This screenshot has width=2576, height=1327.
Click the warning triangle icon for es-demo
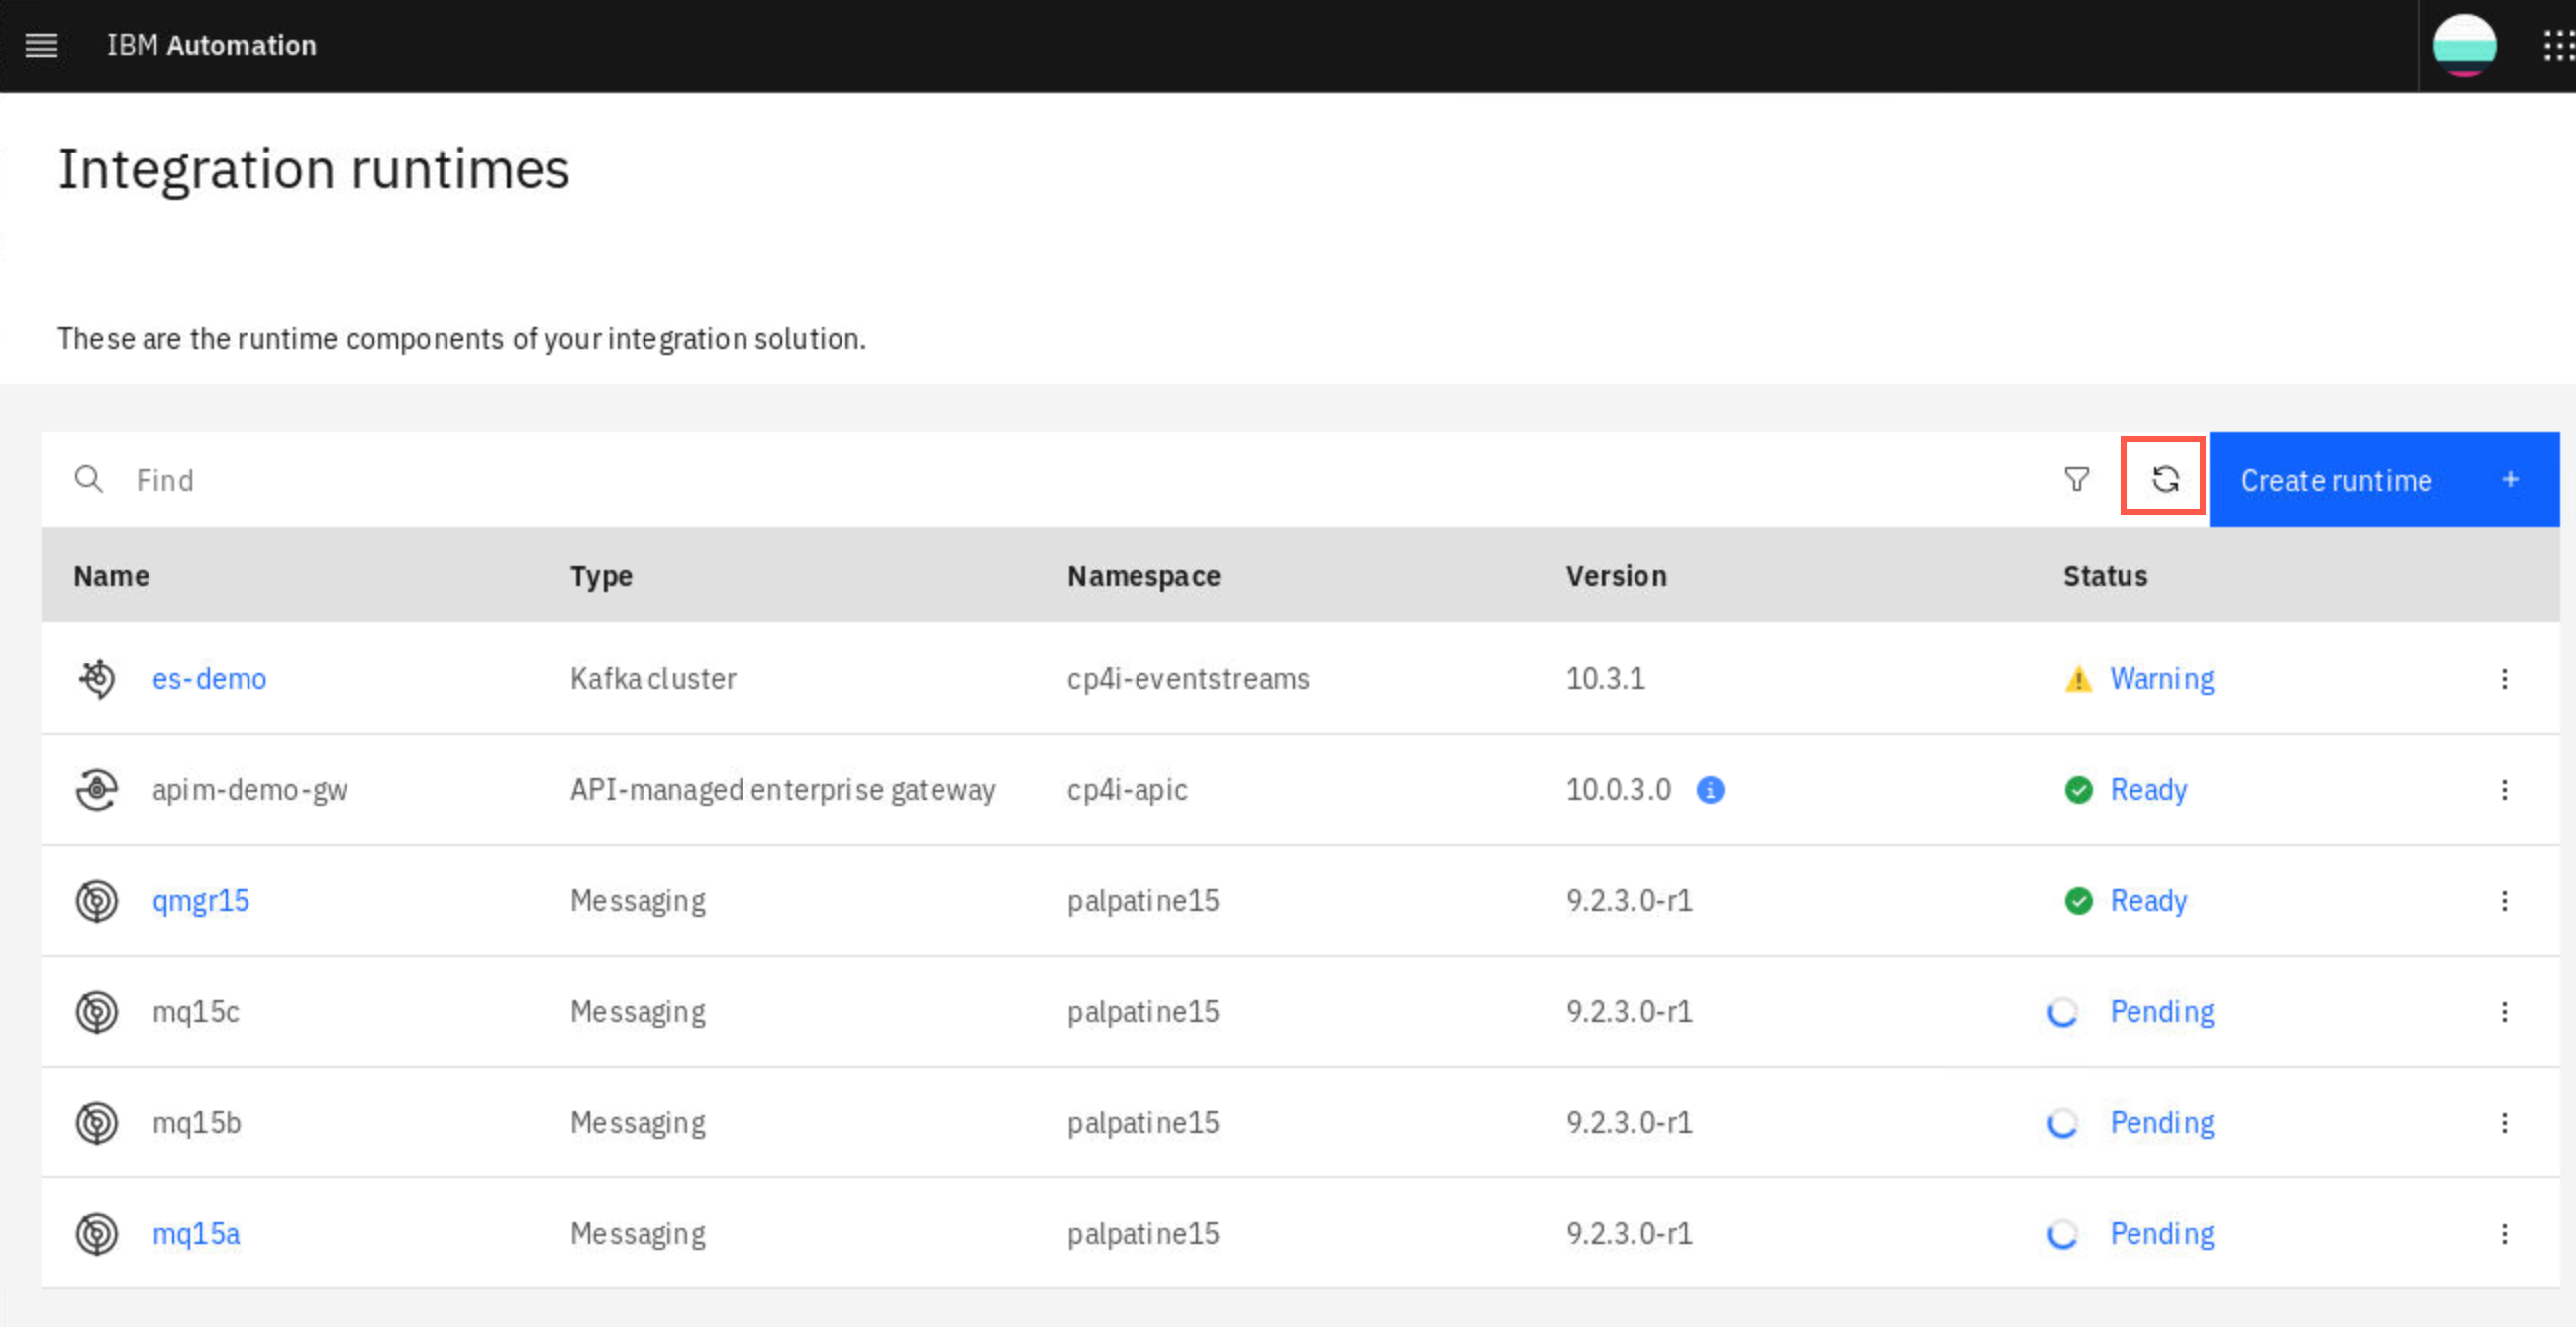(x=2078, y=679)
